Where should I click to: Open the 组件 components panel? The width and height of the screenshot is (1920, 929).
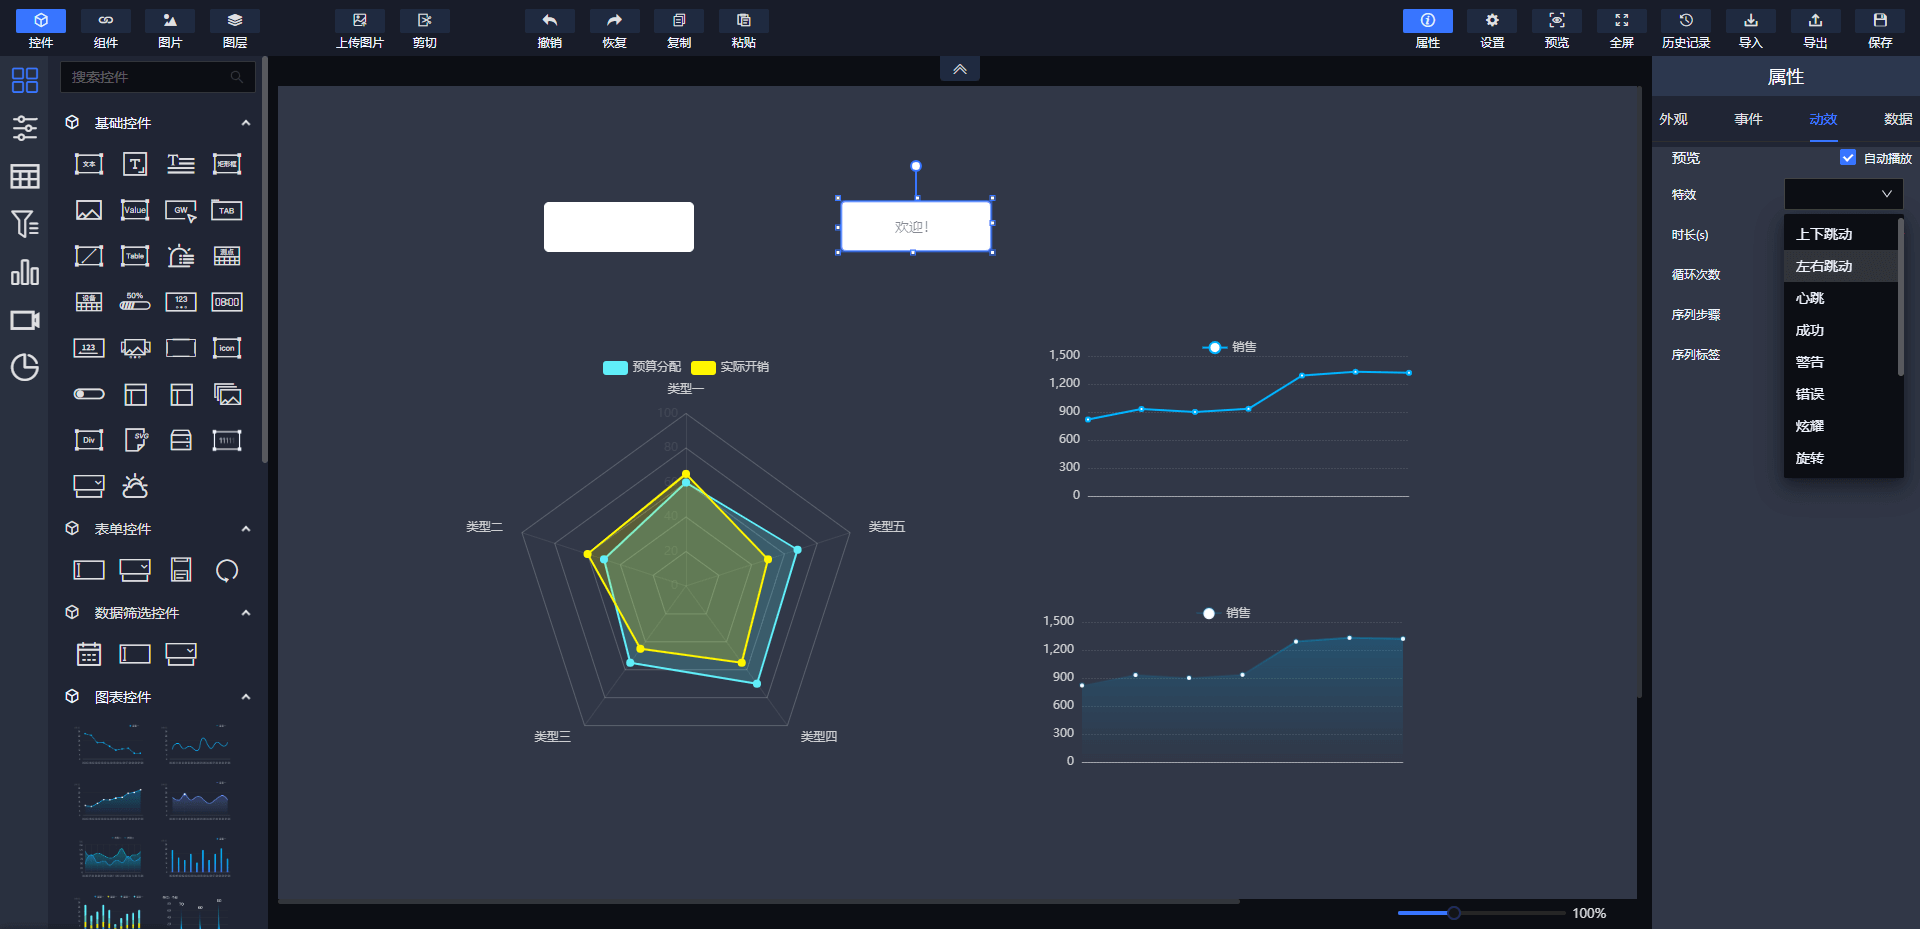(x=106, y=29)
